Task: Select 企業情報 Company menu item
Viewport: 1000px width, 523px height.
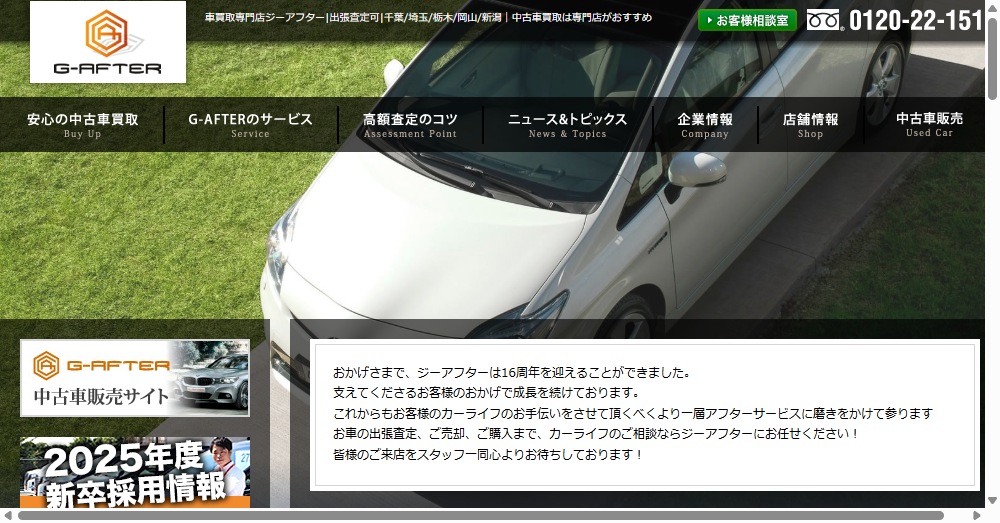Action: tap(705, 125)
